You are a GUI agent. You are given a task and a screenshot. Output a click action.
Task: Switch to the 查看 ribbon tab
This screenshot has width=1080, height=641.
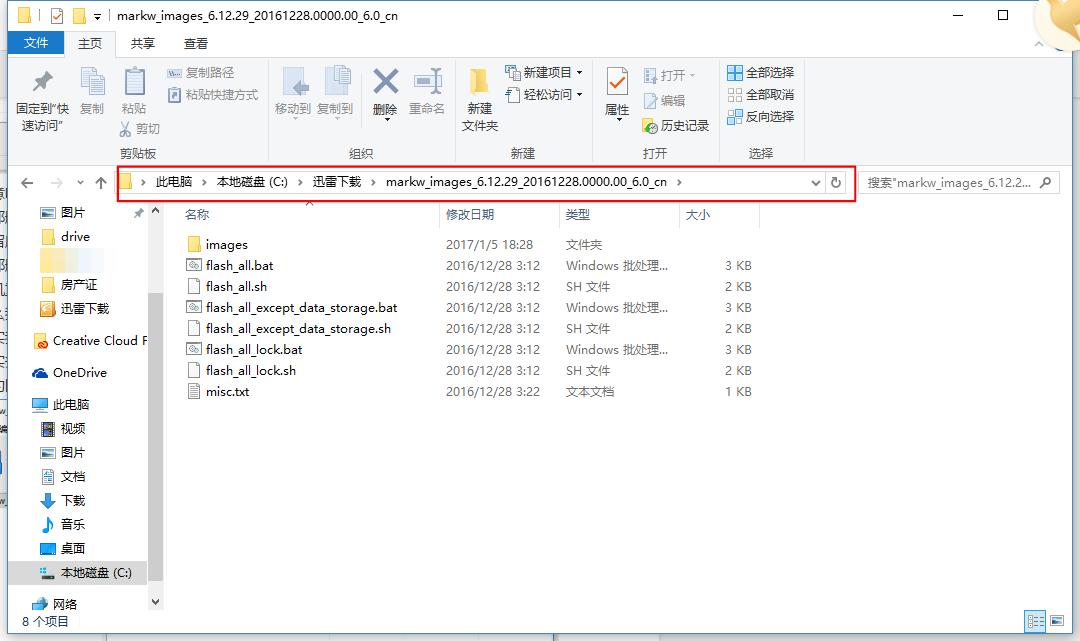coord(194,42)
